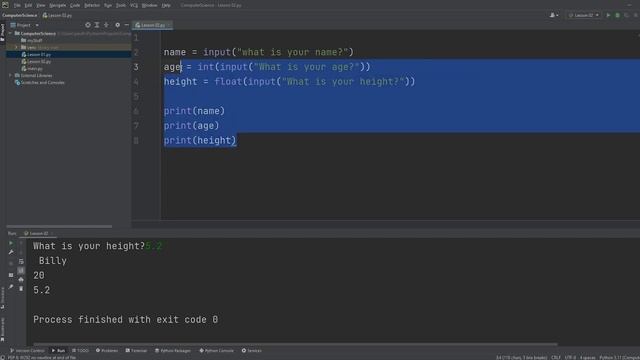Viewport: 640px width, 360px height.
Task: Click the Bookmarks vertical side tab
Action: [2, 329]
